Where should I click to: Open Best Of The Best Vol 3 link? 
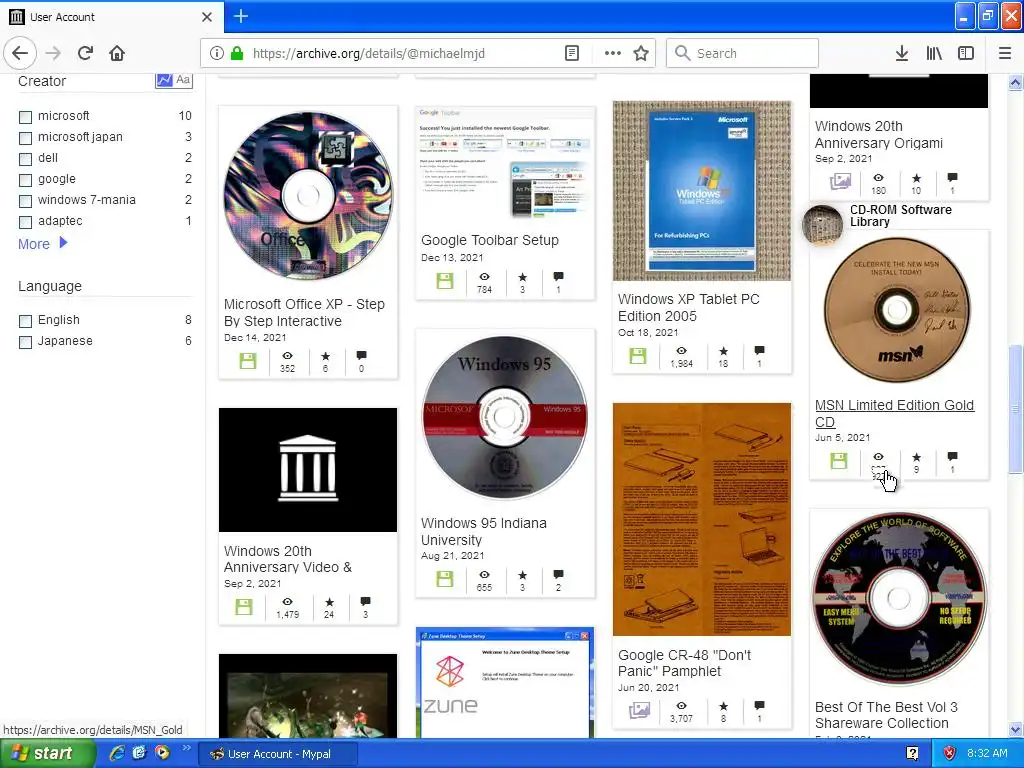click(886, 714)
